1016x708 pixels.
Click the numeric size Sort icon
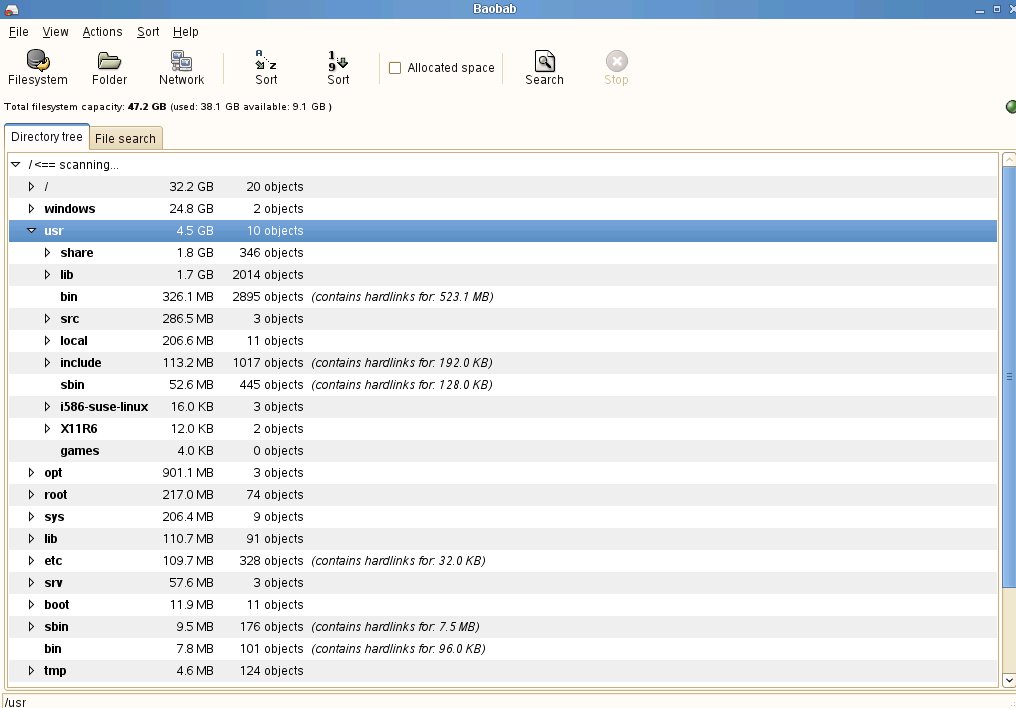click(x=338, y=61)
